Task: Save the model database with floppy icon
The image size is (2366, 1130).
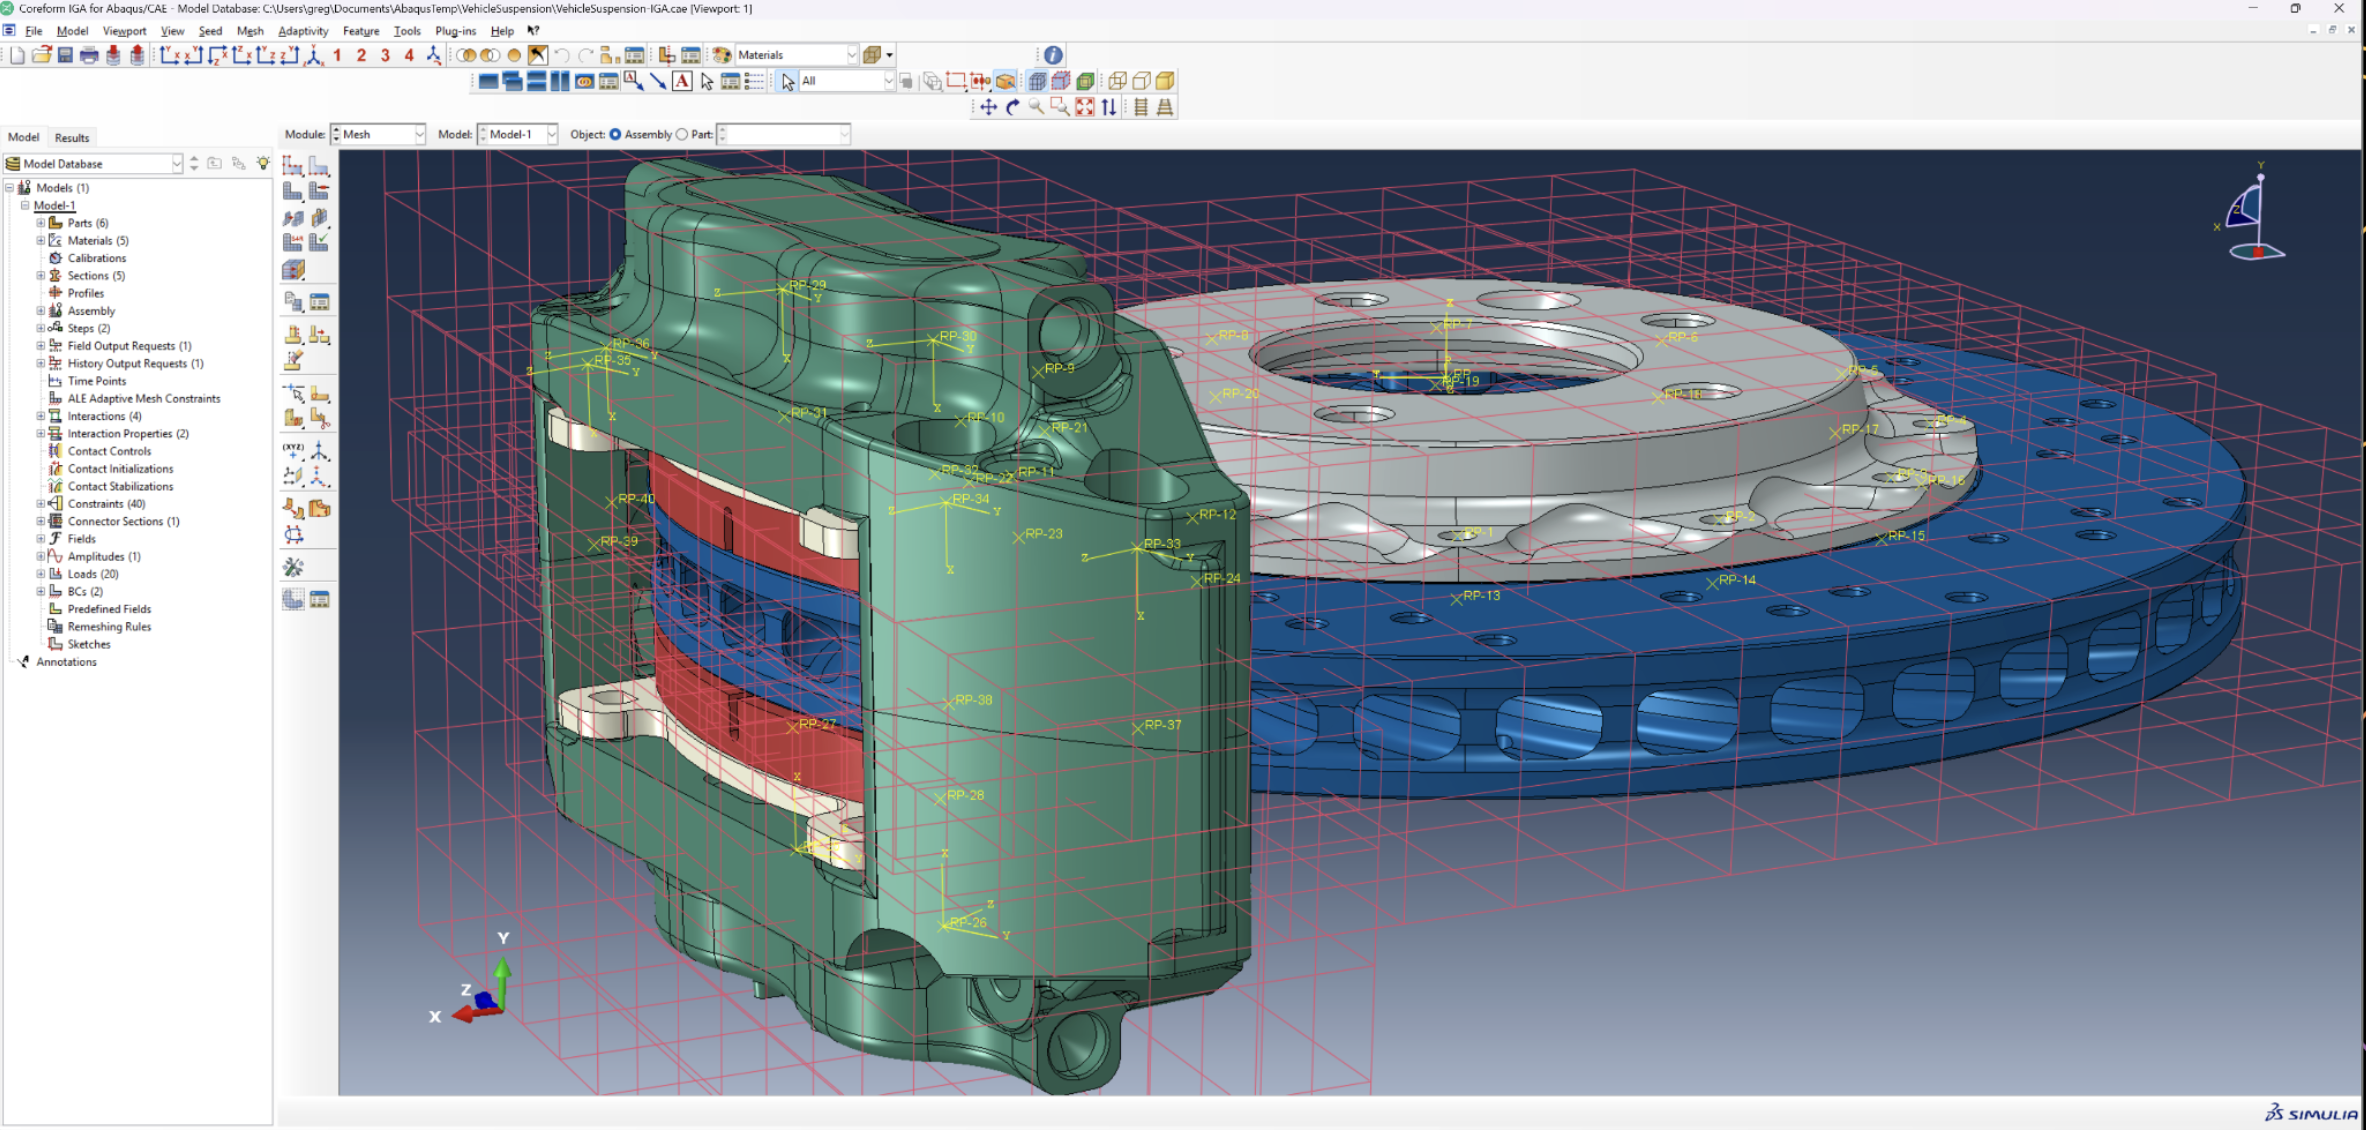Action: [x=65, y=55]
